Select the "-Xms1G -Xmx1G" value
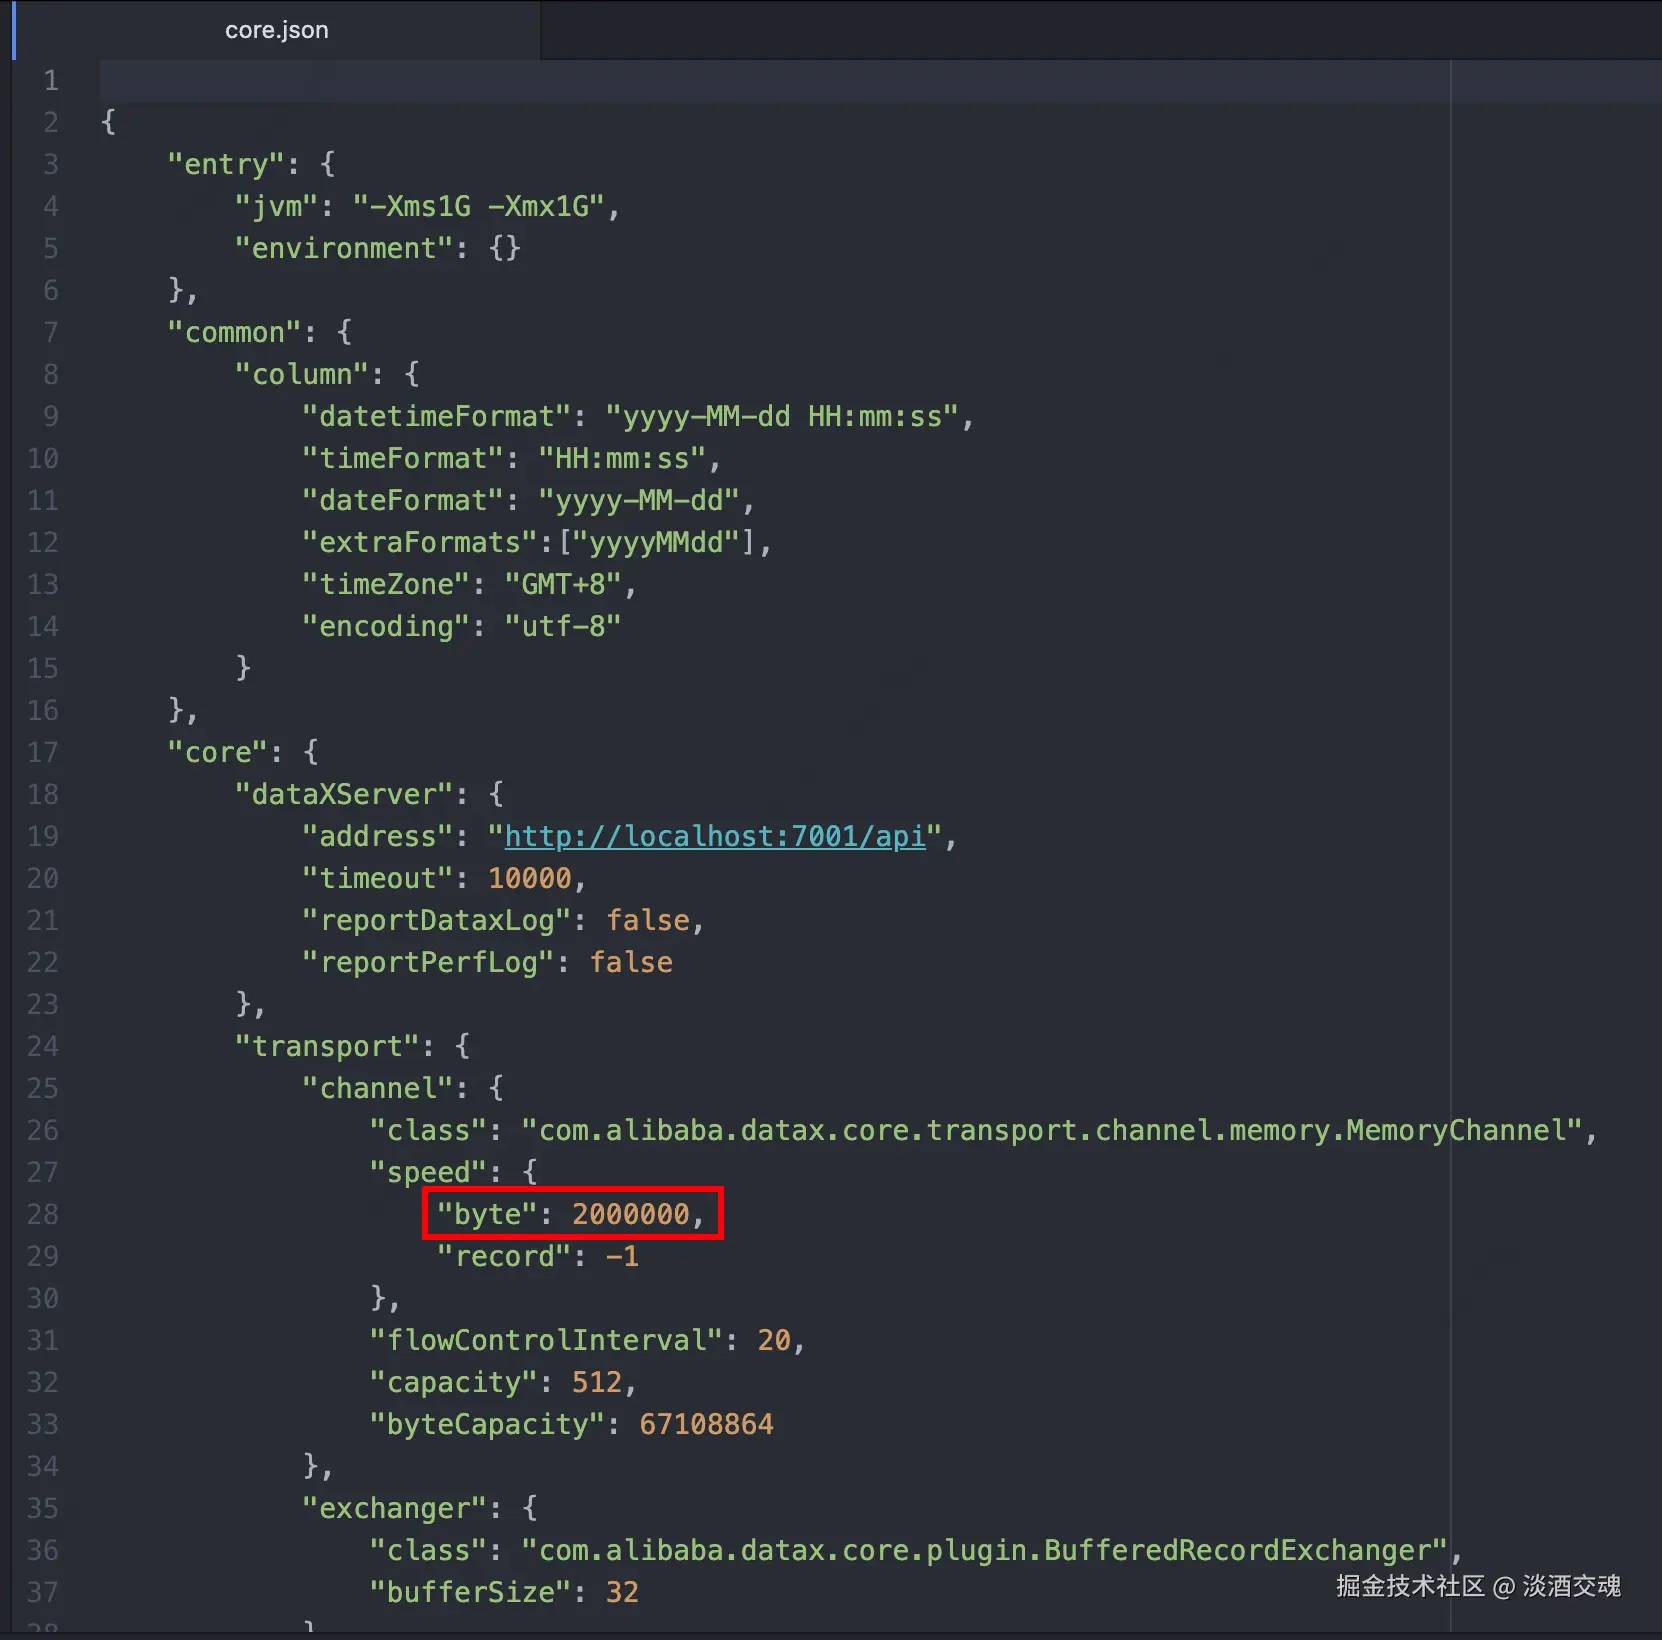 (479, 206)
